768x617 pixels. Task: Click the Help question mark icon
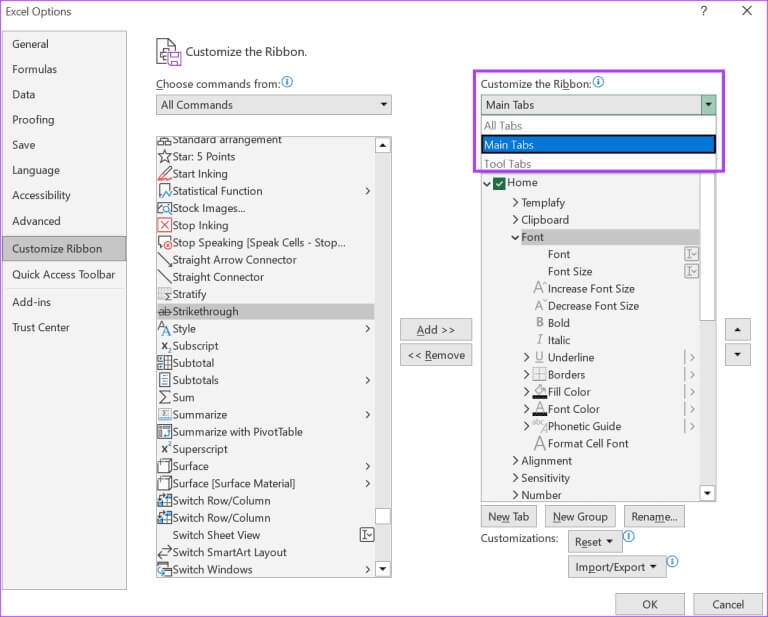click(703, 11)
